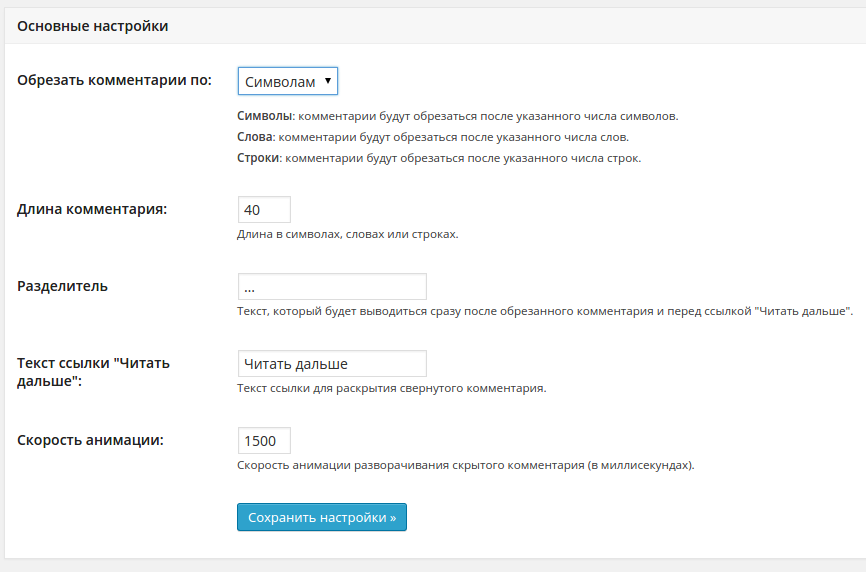Click the "Скорость анимации:" label
This screenshot has height=572, width=866.
click(x=91, y=440)
